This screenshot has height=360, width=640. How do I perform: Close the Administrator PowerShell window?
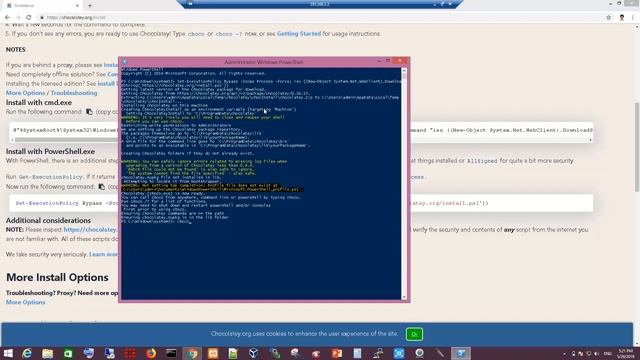point(400,61)
